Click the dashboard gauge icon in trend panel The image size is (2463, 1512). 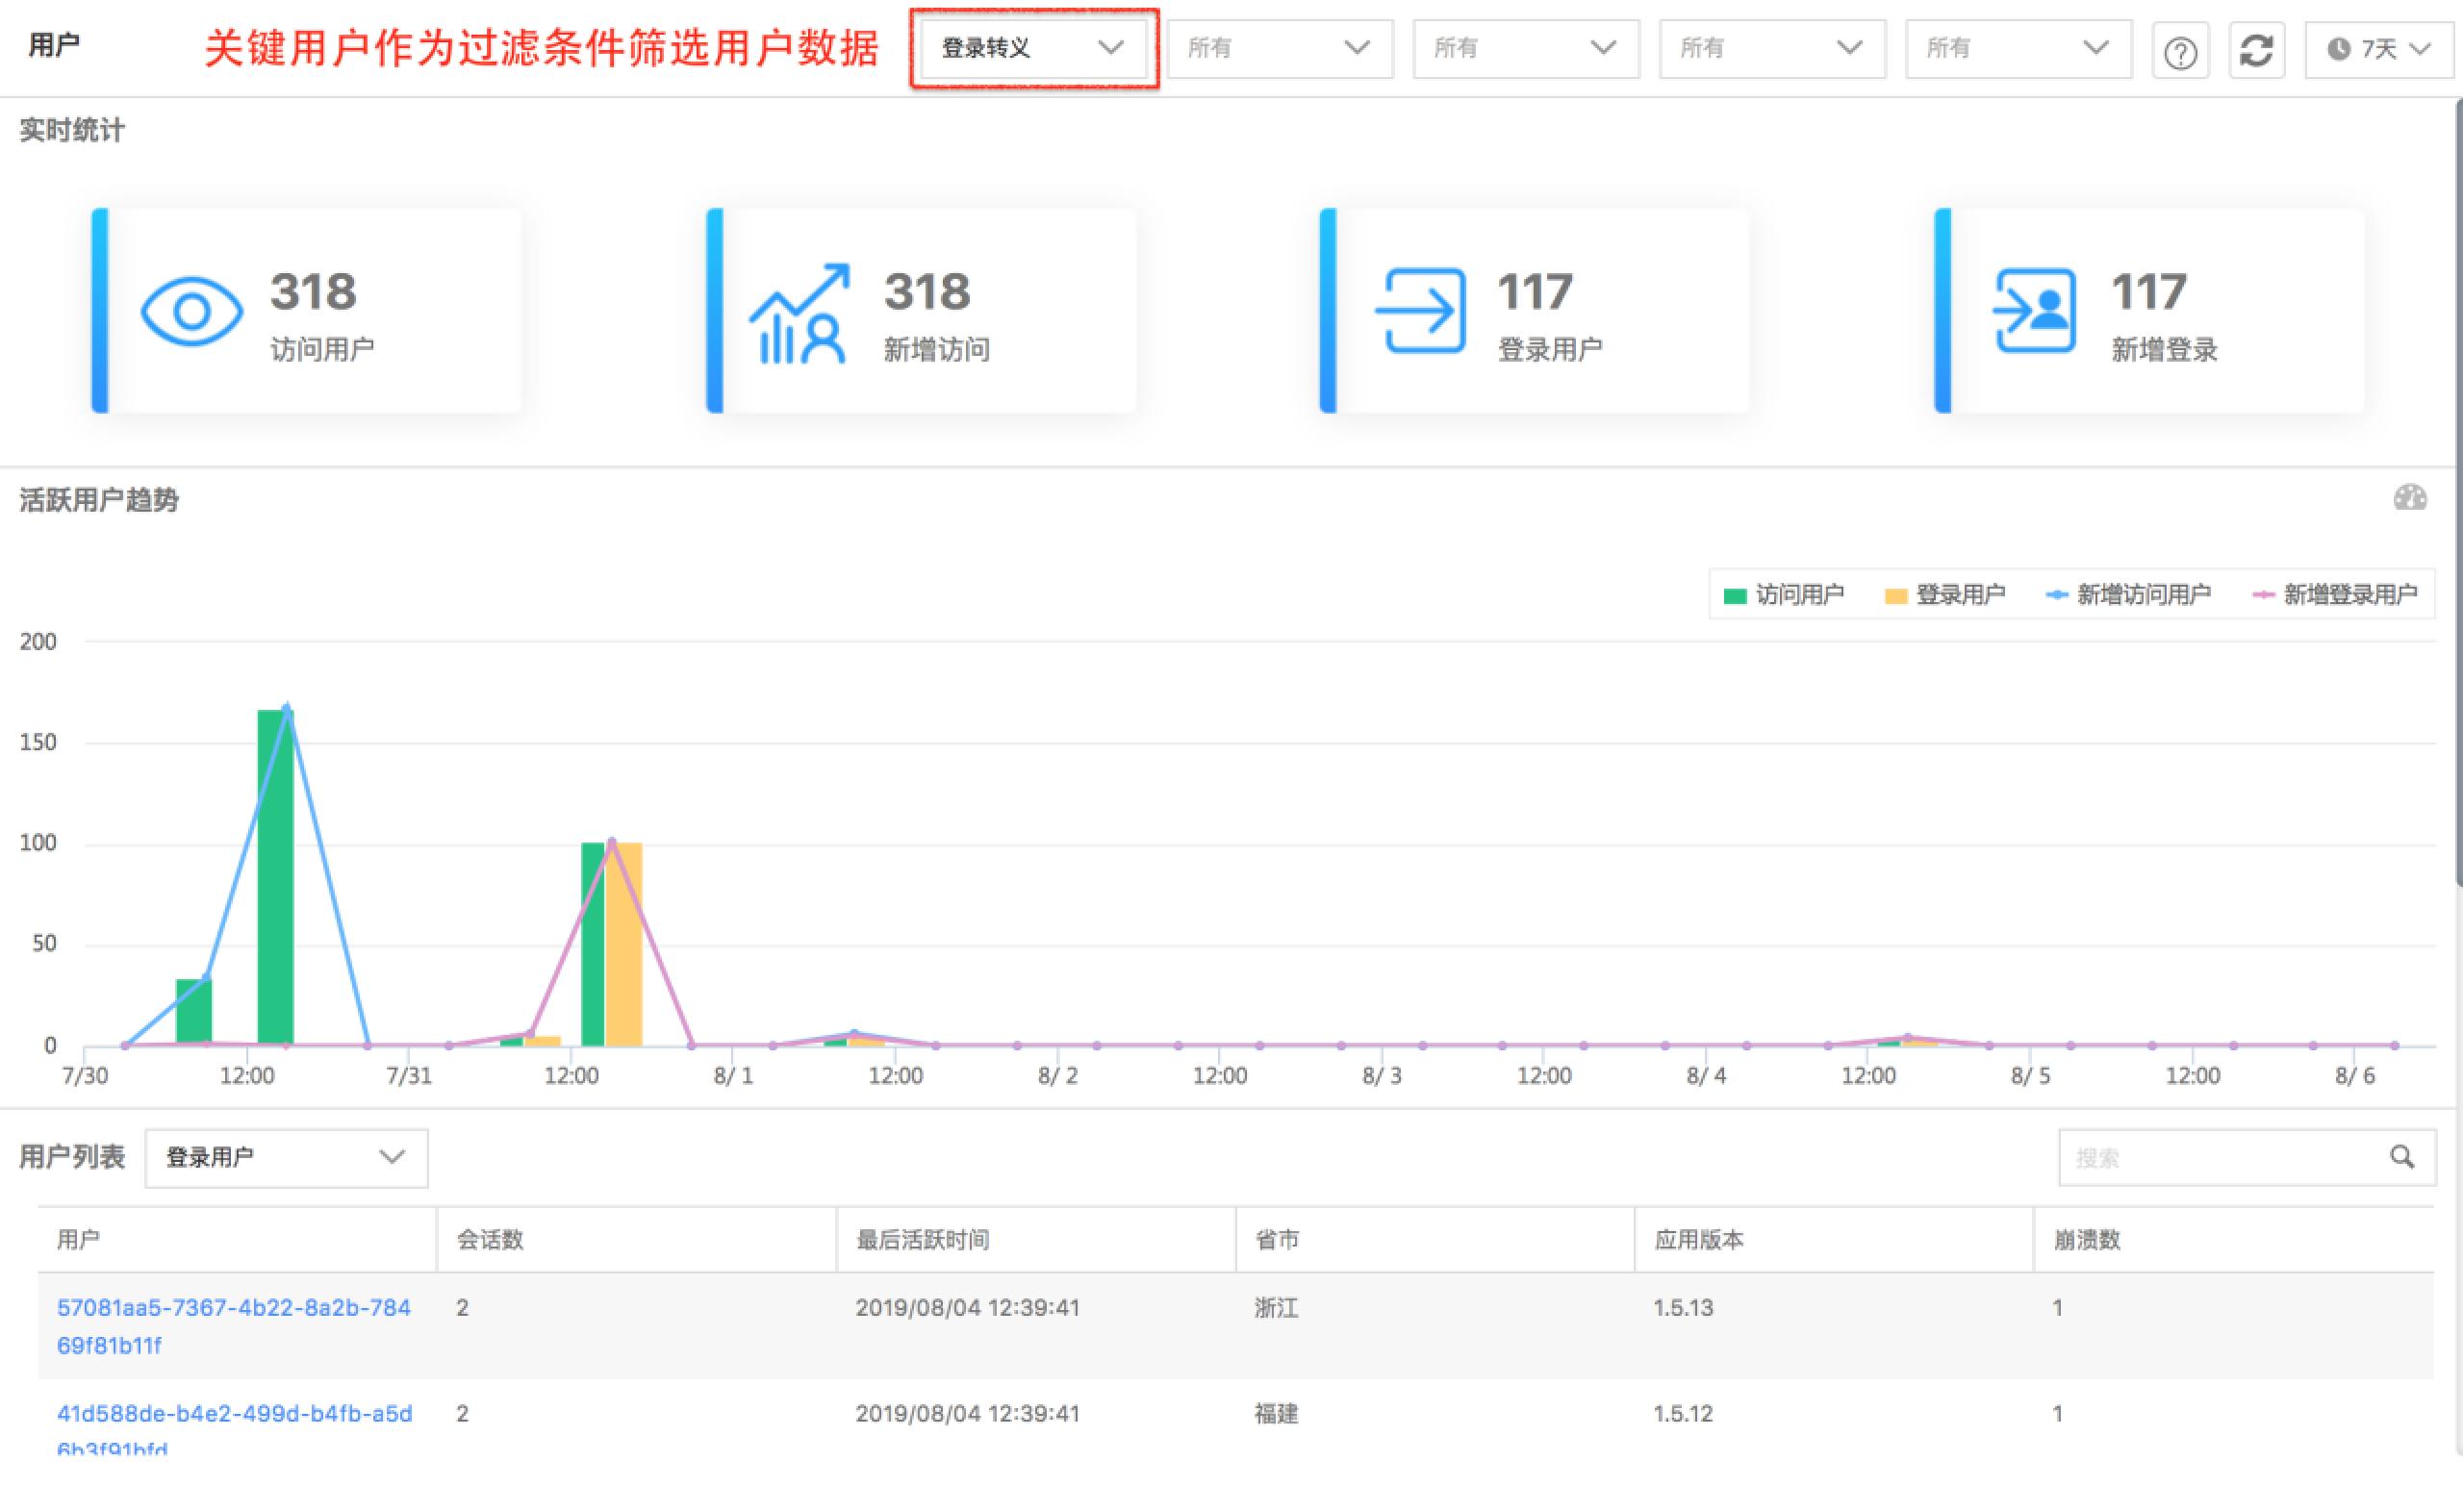(x=2410, y=497)
